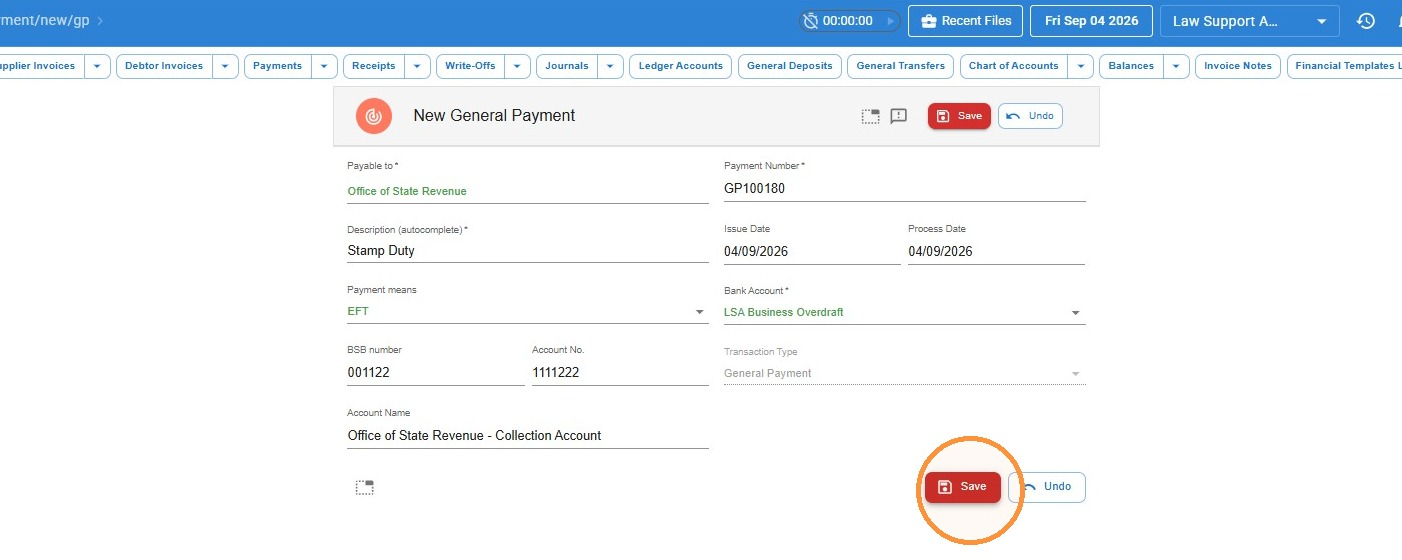Viewport: 1402px width, 560px height.
Task: Click the header layout window icon
Action: 871,116
